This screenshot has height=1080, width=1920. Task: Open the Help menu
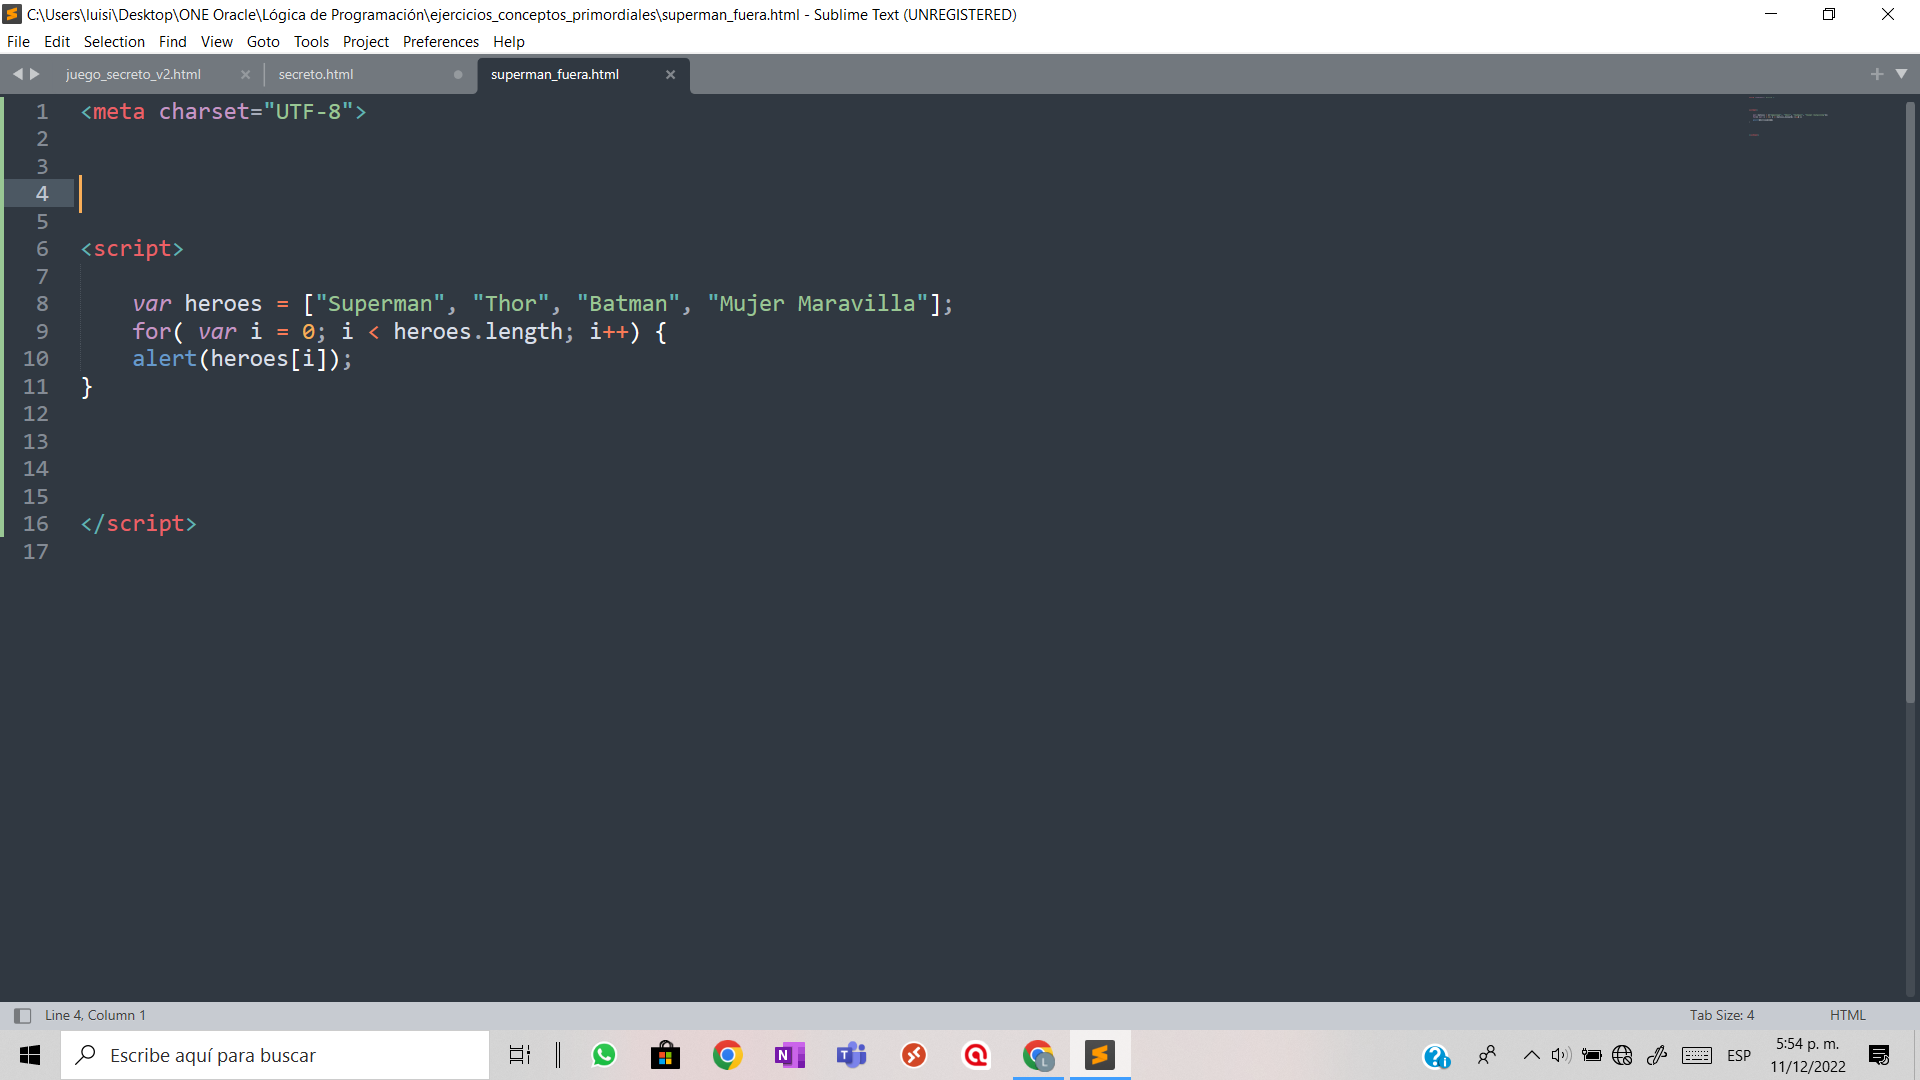(509, 41)
